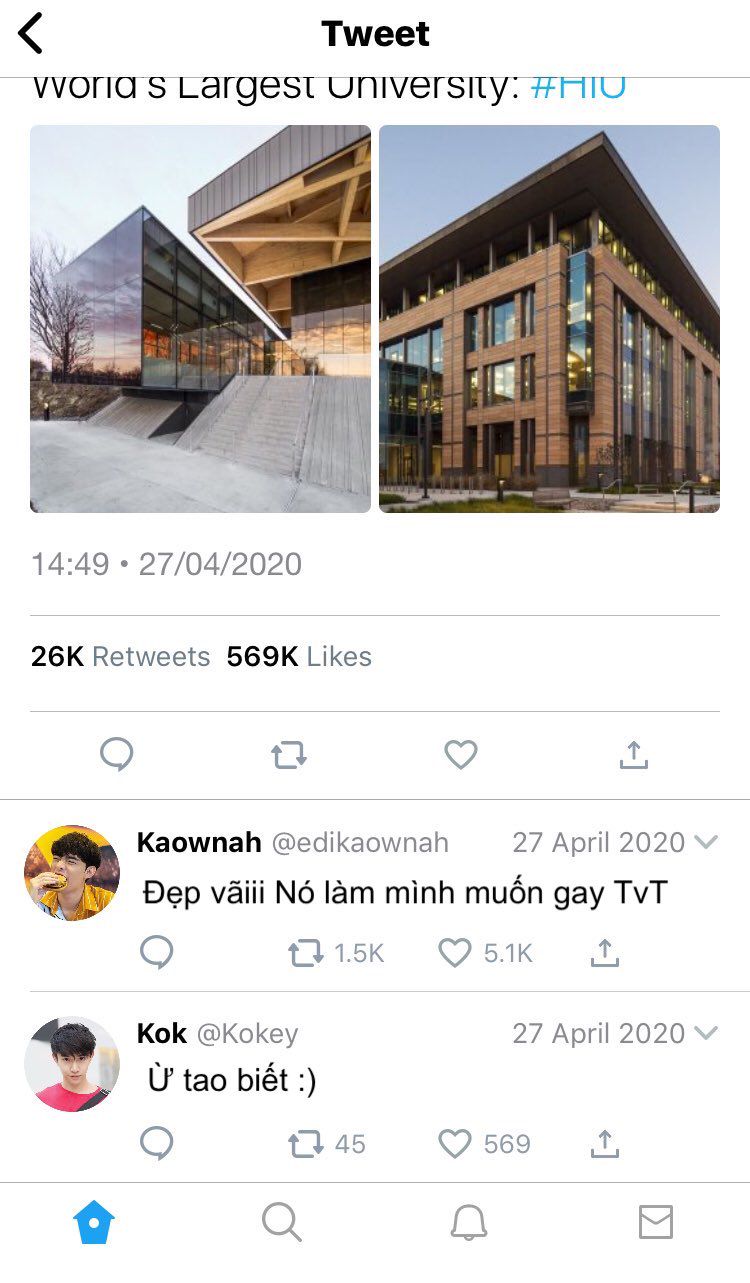Open the Home tab in bottom bar

(x=94, y=1222)
